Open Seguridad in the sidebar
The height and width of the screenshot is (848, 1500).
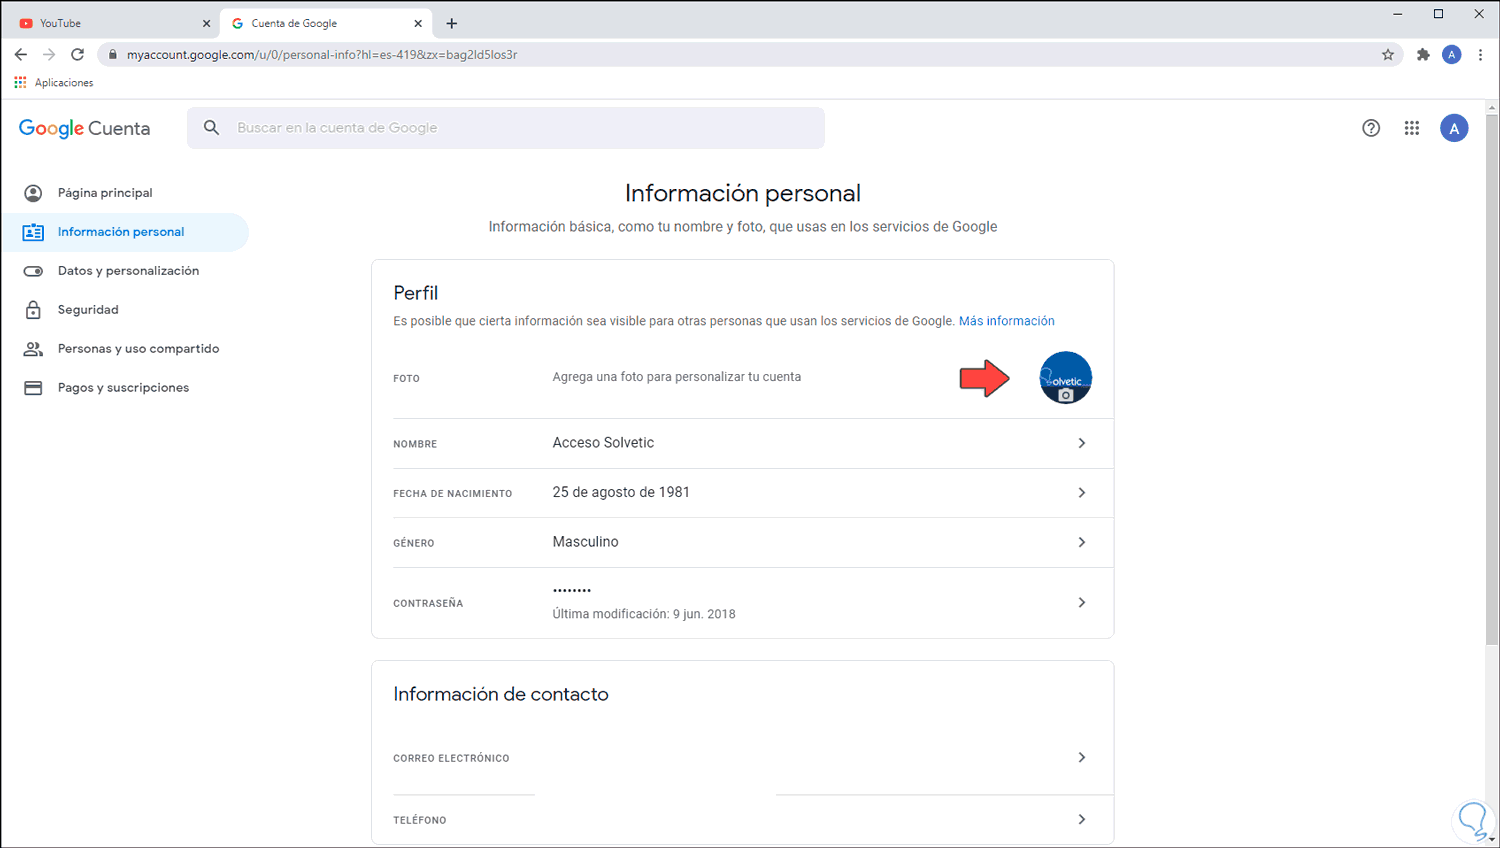88,310
